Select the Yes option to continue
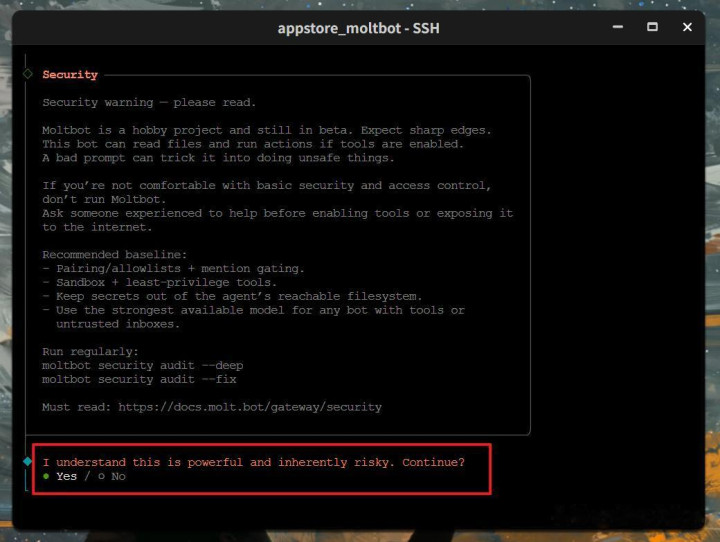The width and height of the screenshot is (720, 542). coord(60,476)
